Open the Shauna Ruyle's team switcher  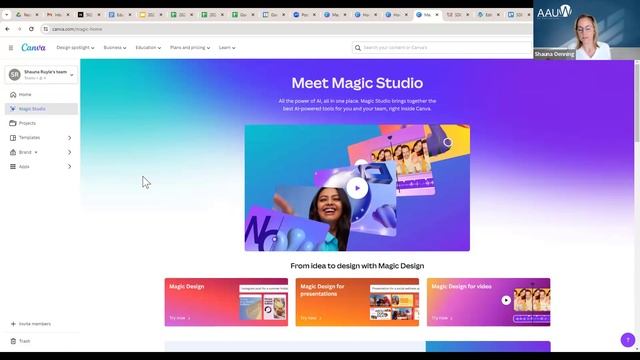pyautogui.click(x=41, y=75)
